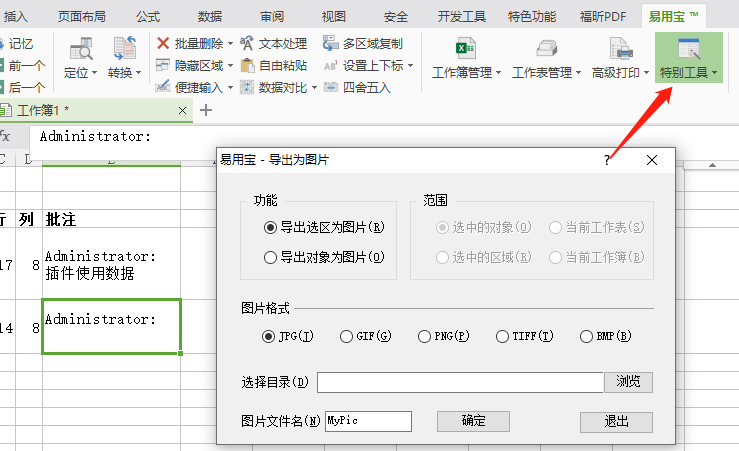This screenshot has height=451, width=739.
Task: Click the 自由粘贴 clipboard icon
Action: [x=247, y=65]
